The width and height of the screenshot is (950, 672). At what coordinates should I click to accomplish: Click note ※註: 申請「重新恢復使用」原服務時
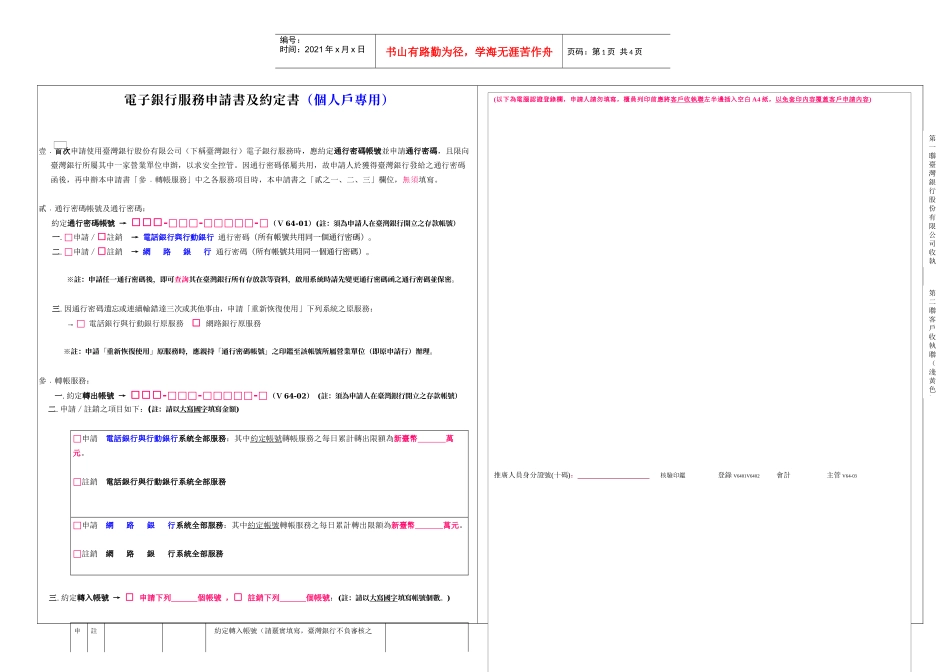[x=249, y=352]
